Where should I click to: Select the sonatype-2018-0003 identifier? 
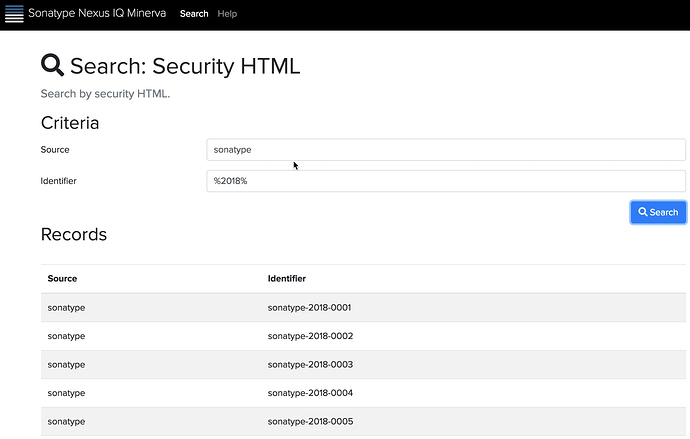tap(310, 365)
